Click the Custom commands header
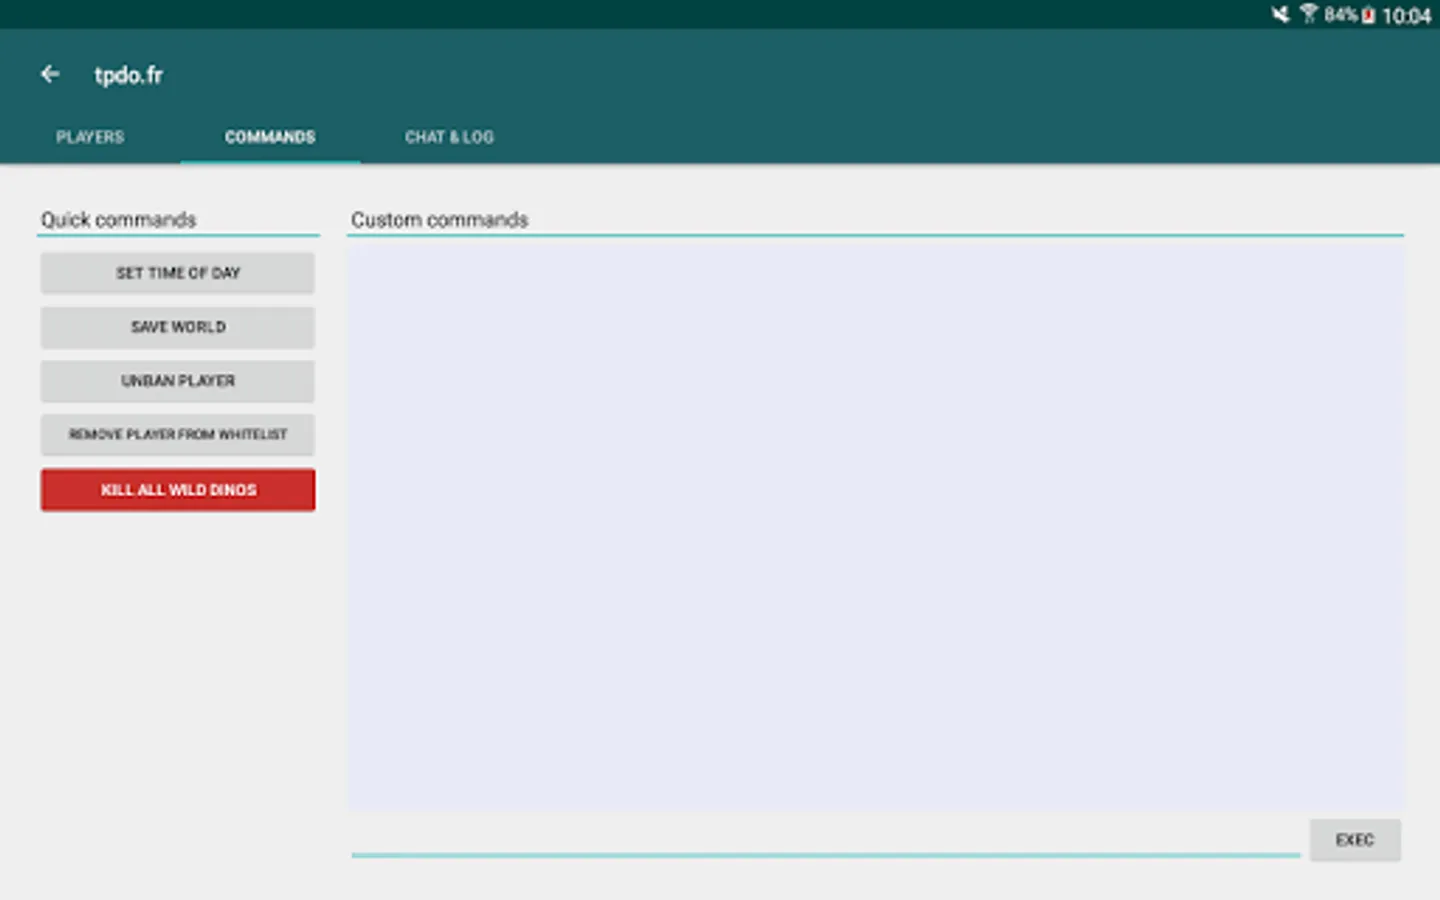Viewport: 1440px width, 900px height. [438, 219]
